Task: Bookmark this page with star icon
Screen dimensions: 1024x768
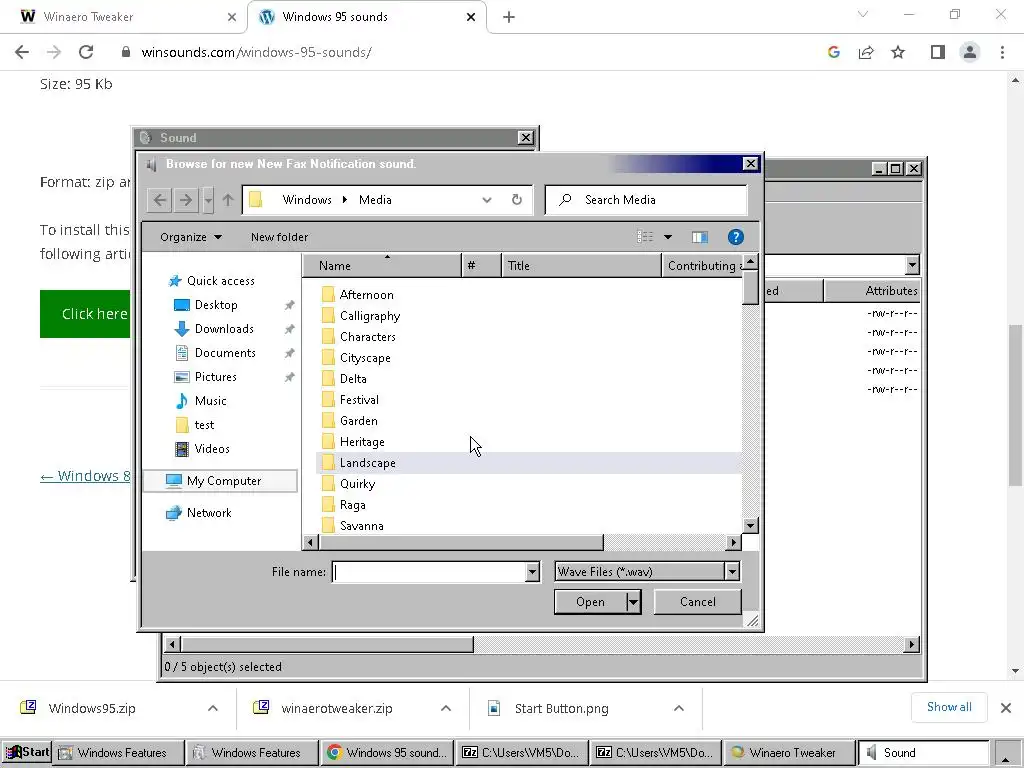Action: click(898, 52)
